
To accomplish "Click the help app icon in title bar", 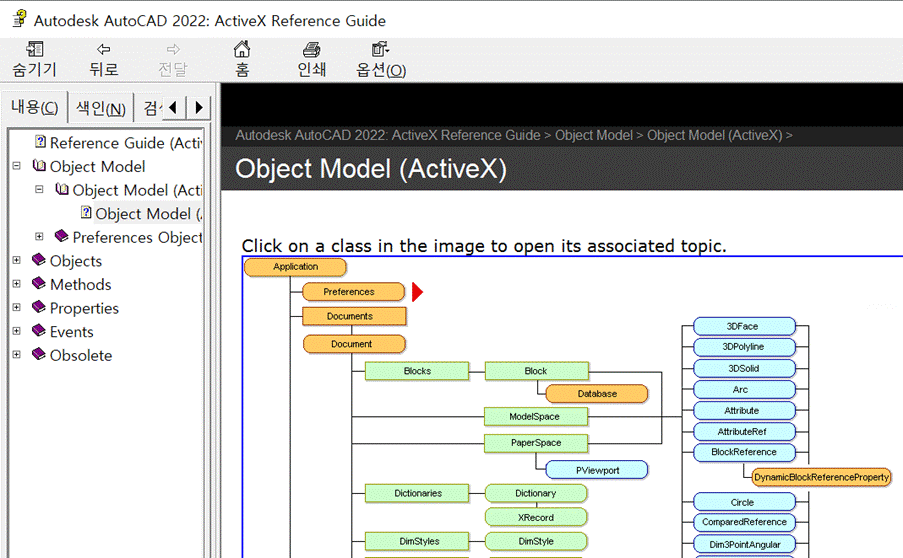I will click(x=20, y=19).
